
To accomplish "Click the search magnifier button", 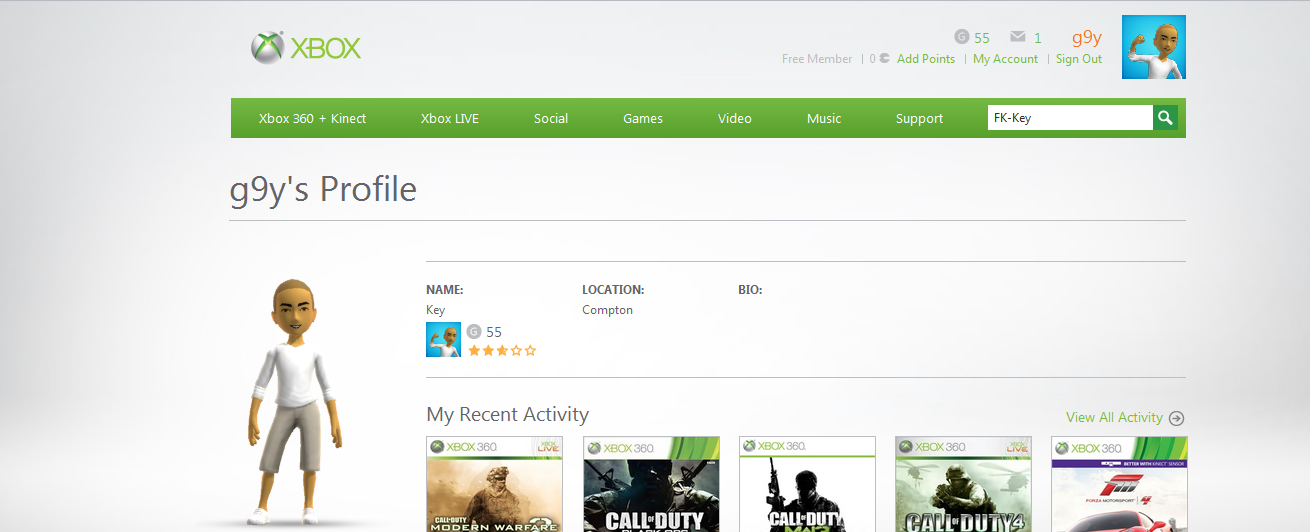I will [1165, 118].
